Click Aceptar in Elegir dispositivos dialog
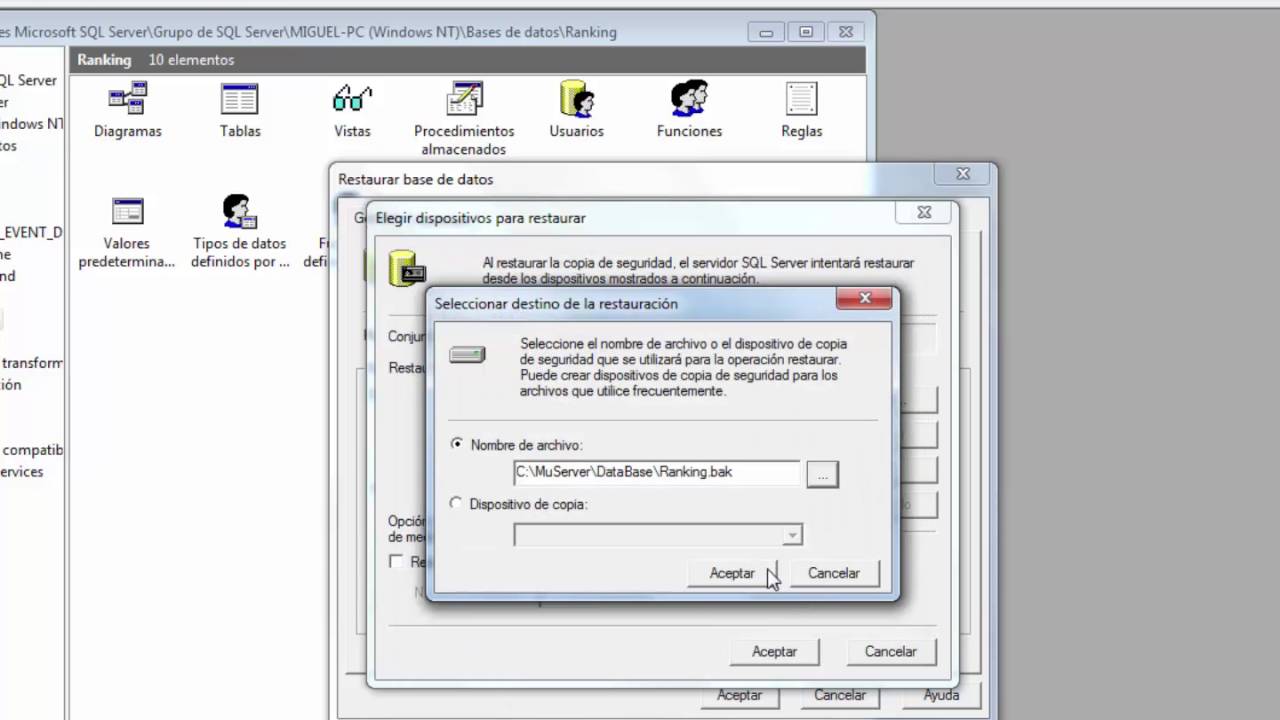 pos(774,651)
